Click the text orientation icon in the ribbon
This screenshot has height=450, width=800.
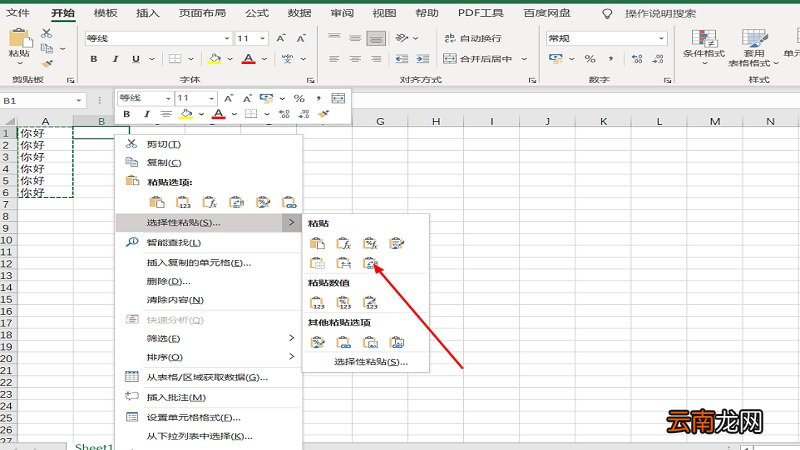(402, 38)
